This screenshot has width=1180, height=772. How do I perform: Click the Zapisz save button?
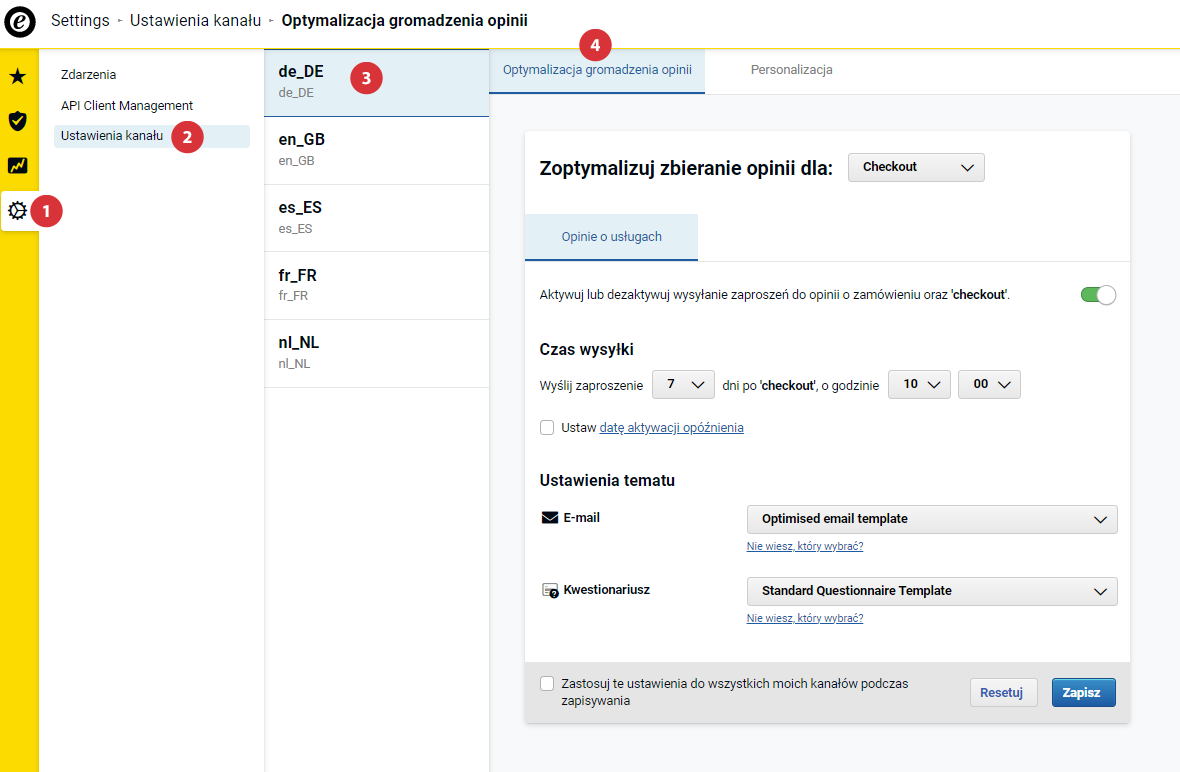(x=1084, y=693)
